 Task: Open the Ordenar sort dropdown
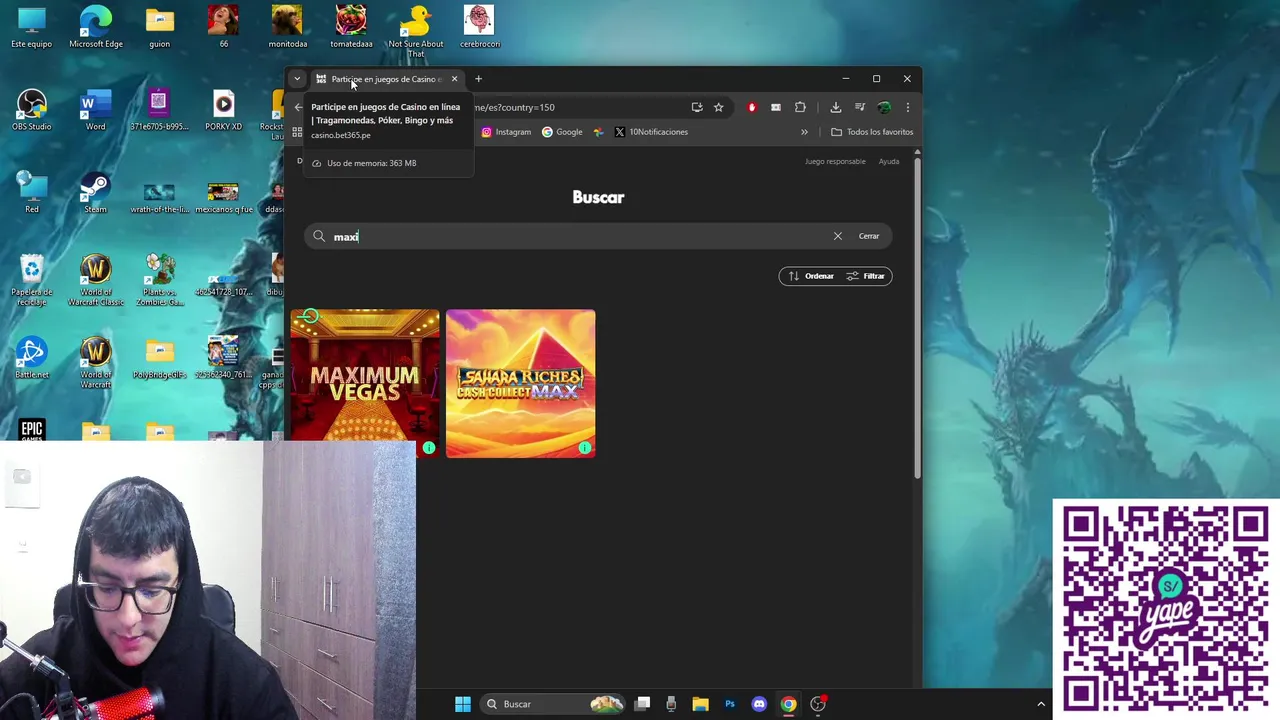811,276
